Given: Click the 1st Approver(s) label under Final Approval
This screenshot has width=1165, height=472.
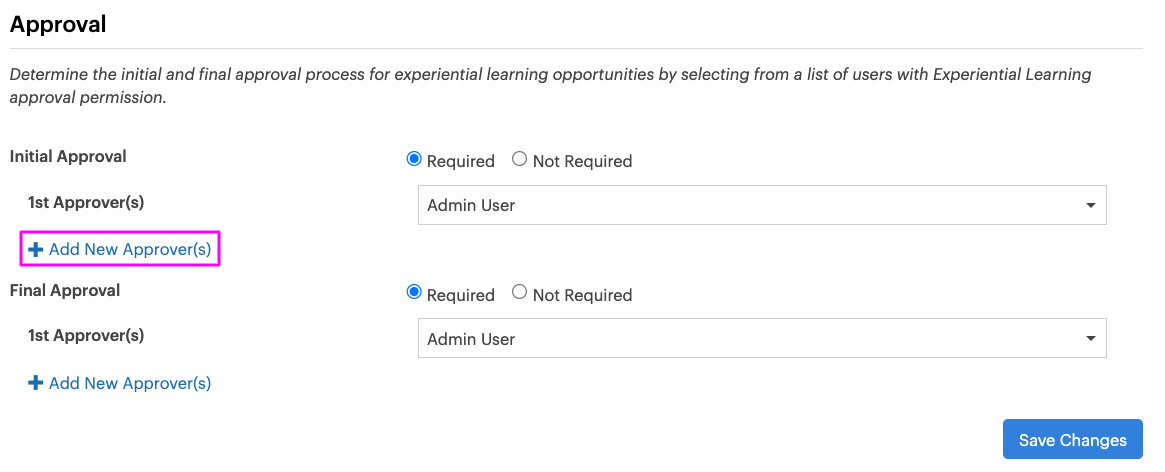Looking at the screenshot, I should [x=86, y=335].
